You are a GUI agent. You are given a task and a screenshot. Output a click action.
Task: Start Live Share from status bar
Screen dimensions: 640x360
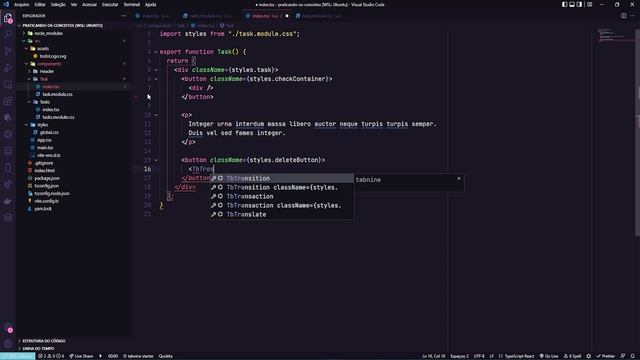[x=81, y=356]
